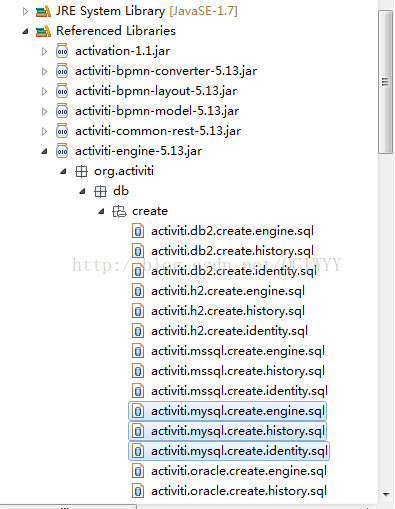This screenshot has width=395, height=509.
Task: Click file icon of activiti.mssql.create.history.sql
Action: pyautogui.click(x=138, y=371)
